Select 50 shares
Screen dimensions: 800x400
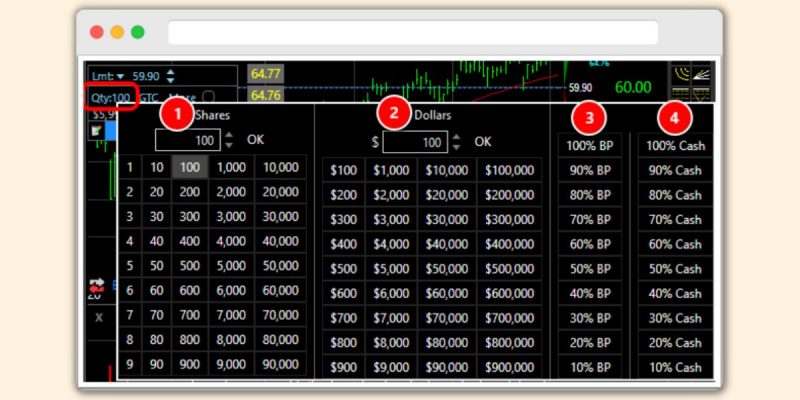point(157,266)
